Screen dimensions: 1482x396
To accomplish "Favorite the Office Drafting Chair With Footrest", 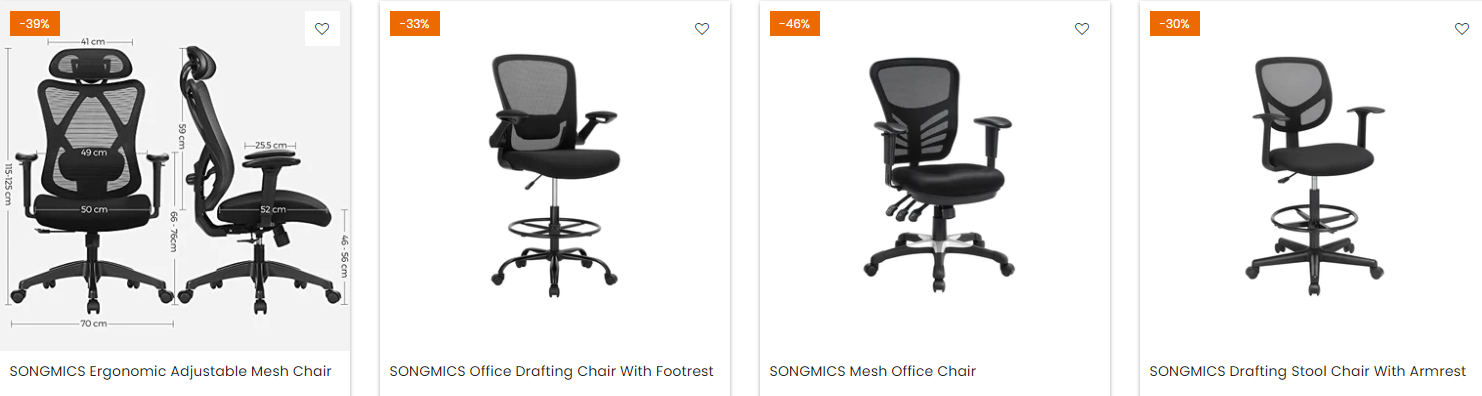I will (x=702, y=29).
